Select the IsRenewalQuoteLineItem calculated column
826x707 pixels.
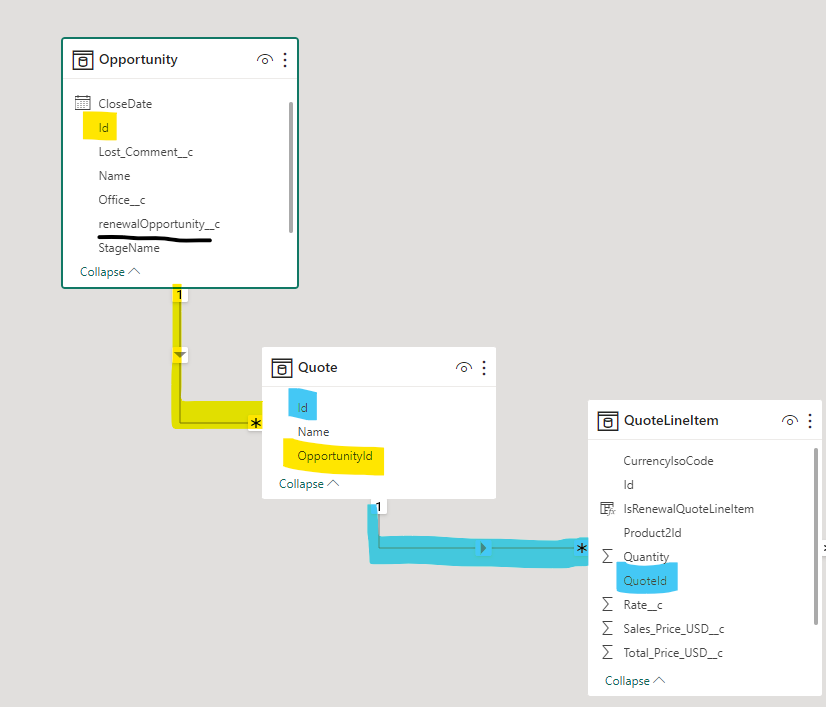689,509
